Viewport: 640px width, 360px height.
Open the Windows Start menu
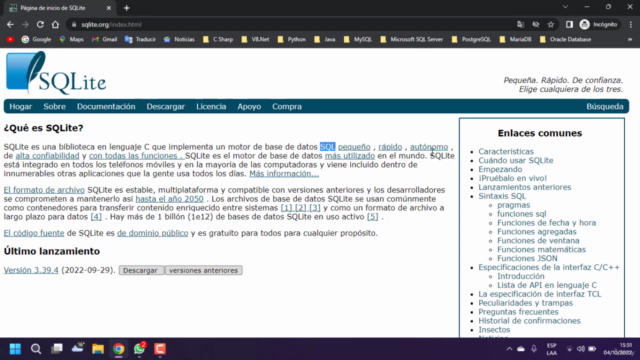tap(15, 349)
